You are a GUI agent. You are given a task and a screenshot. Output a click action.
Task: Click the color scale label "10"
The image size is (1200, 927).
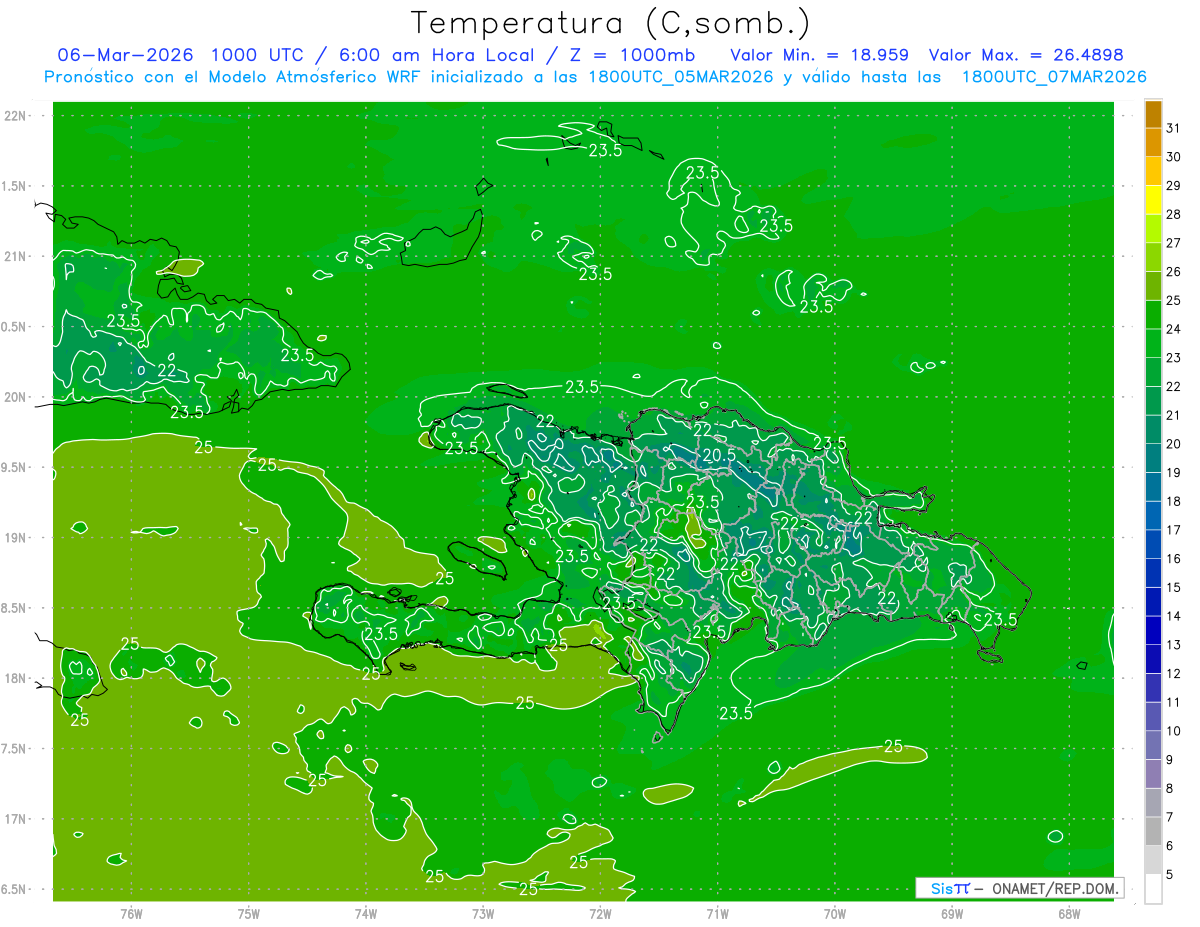1174,731
